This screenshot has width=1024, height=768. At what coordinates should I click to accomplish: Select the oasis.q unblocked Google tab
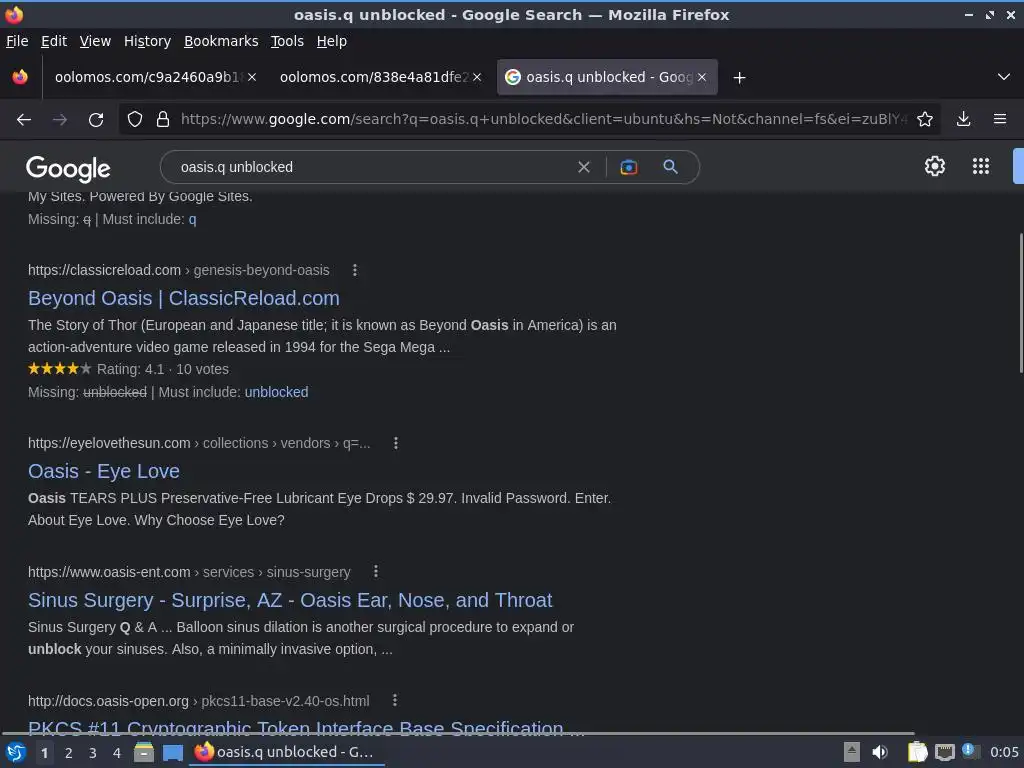[607, 77]
